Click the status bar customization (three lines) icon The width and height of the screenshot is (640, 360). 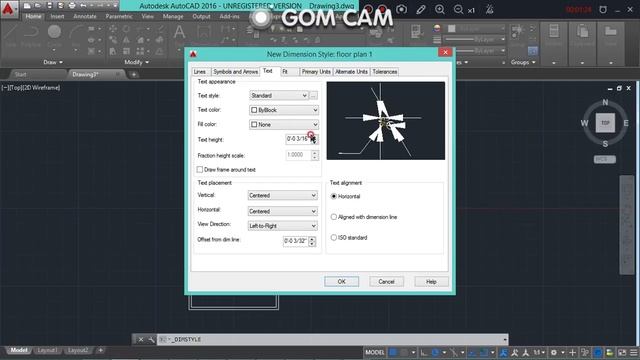pos(633,352)
